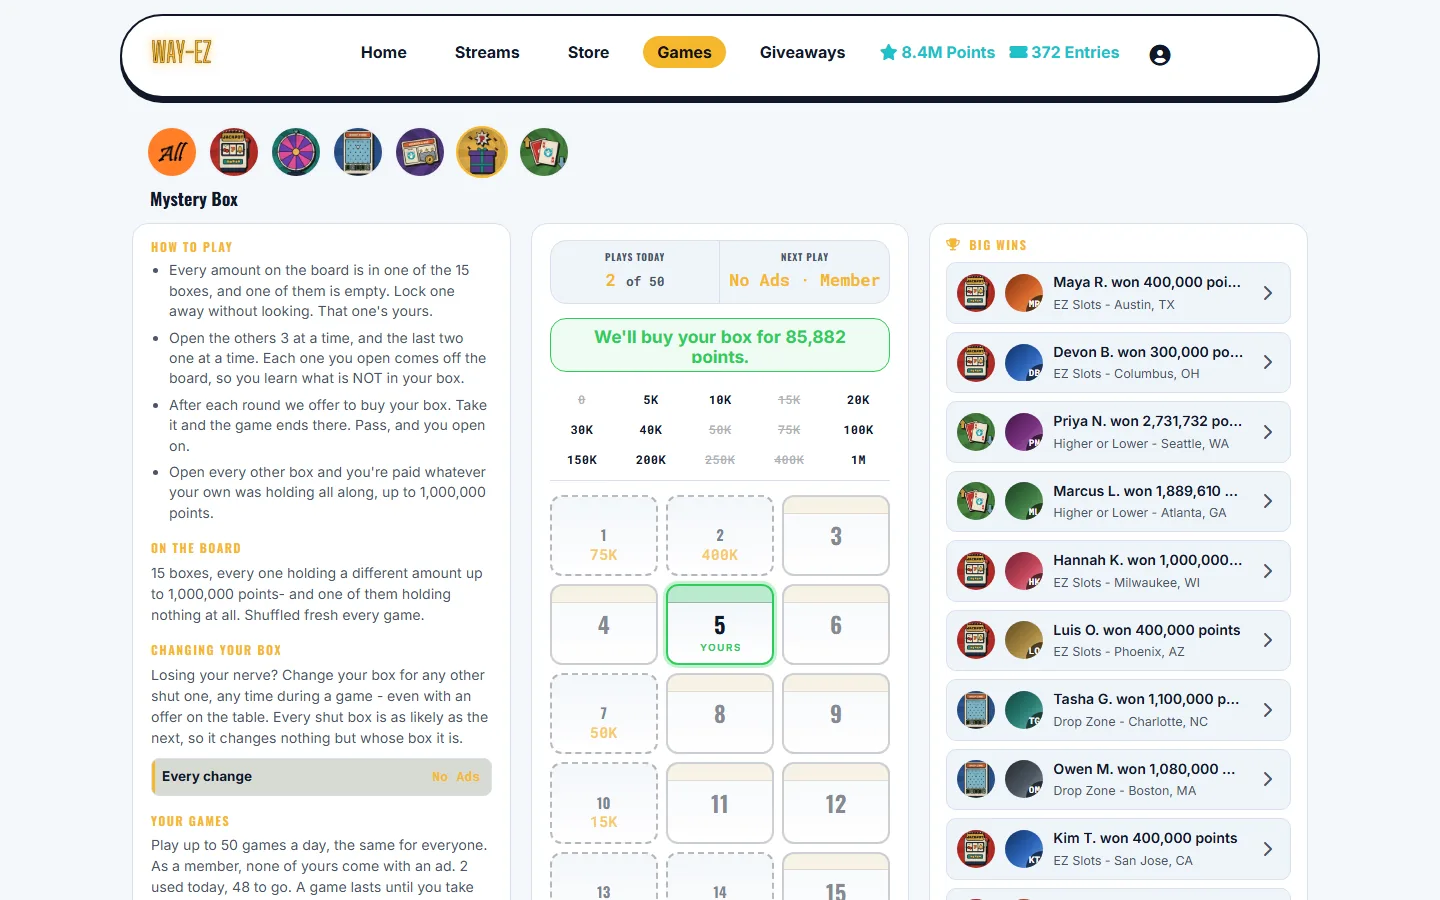Click the 372 Entries ticket counter
Viewport: 1440px width, 900px height.
tap(1064, 52)
